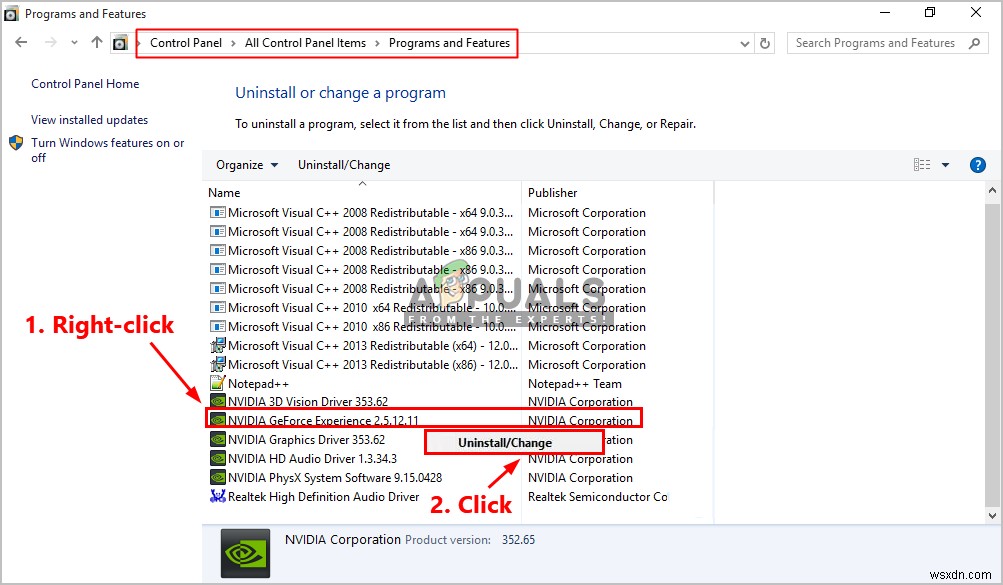Click the scrollbar down arrow in the list
The width and height of the screenshot is (1003, 585).
pyautogui.click(x=992, y=515)
